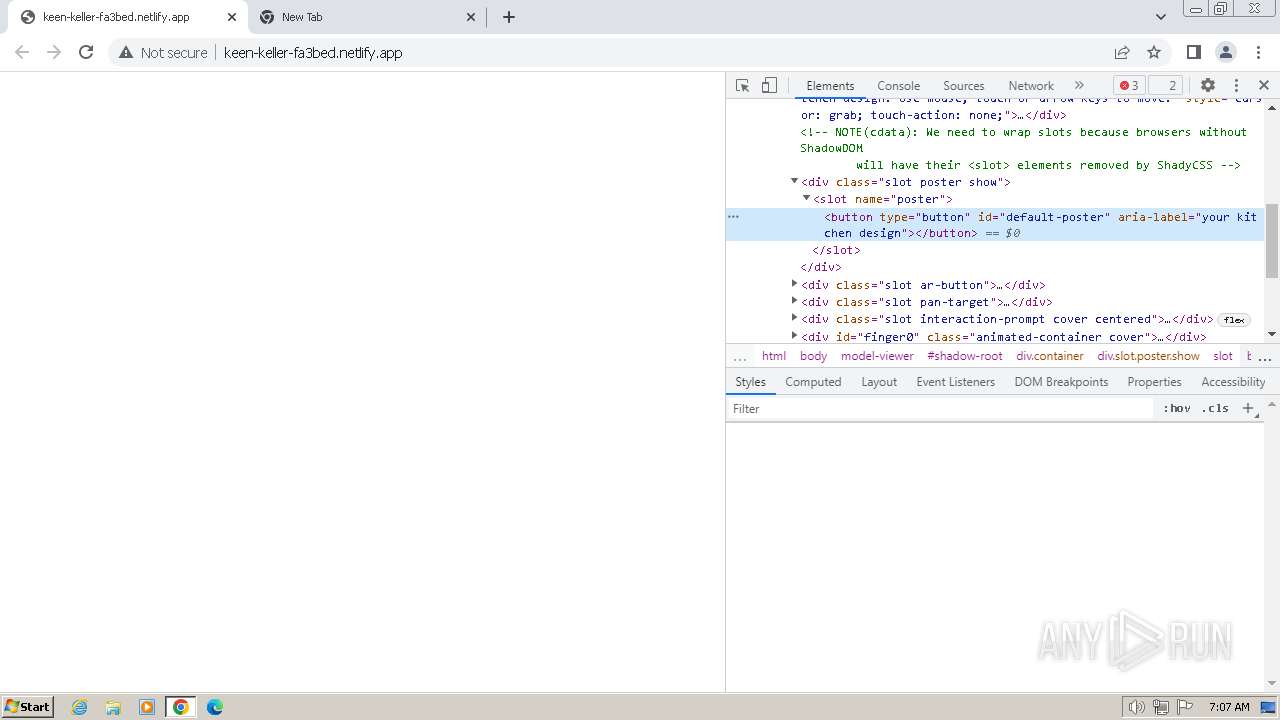Viewport: 1280px width, 720px height.
Task: Open the Event Listeners tab
Action: [x=955, y=382]
